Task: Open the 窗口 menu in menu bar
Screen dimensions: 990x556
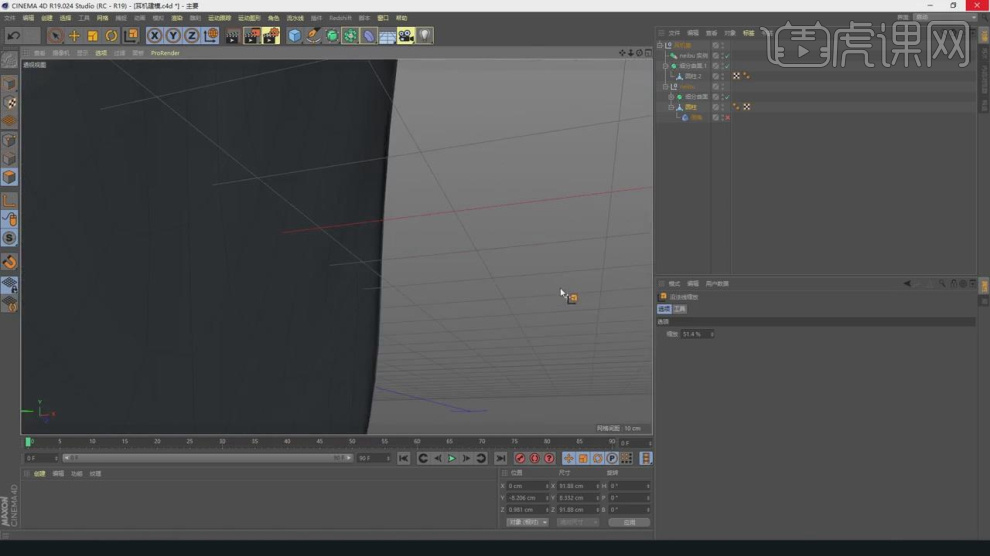Action: [x=383, y=18]
